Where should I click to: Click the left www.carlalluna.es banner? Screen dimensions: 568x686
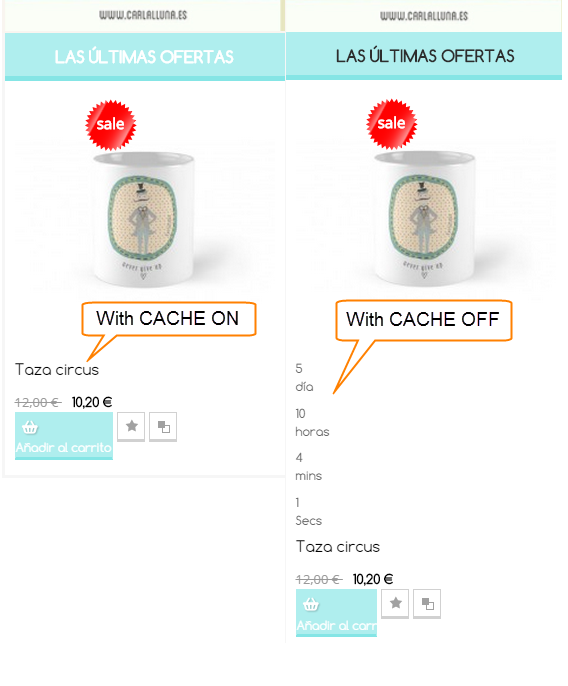point(143,15)
